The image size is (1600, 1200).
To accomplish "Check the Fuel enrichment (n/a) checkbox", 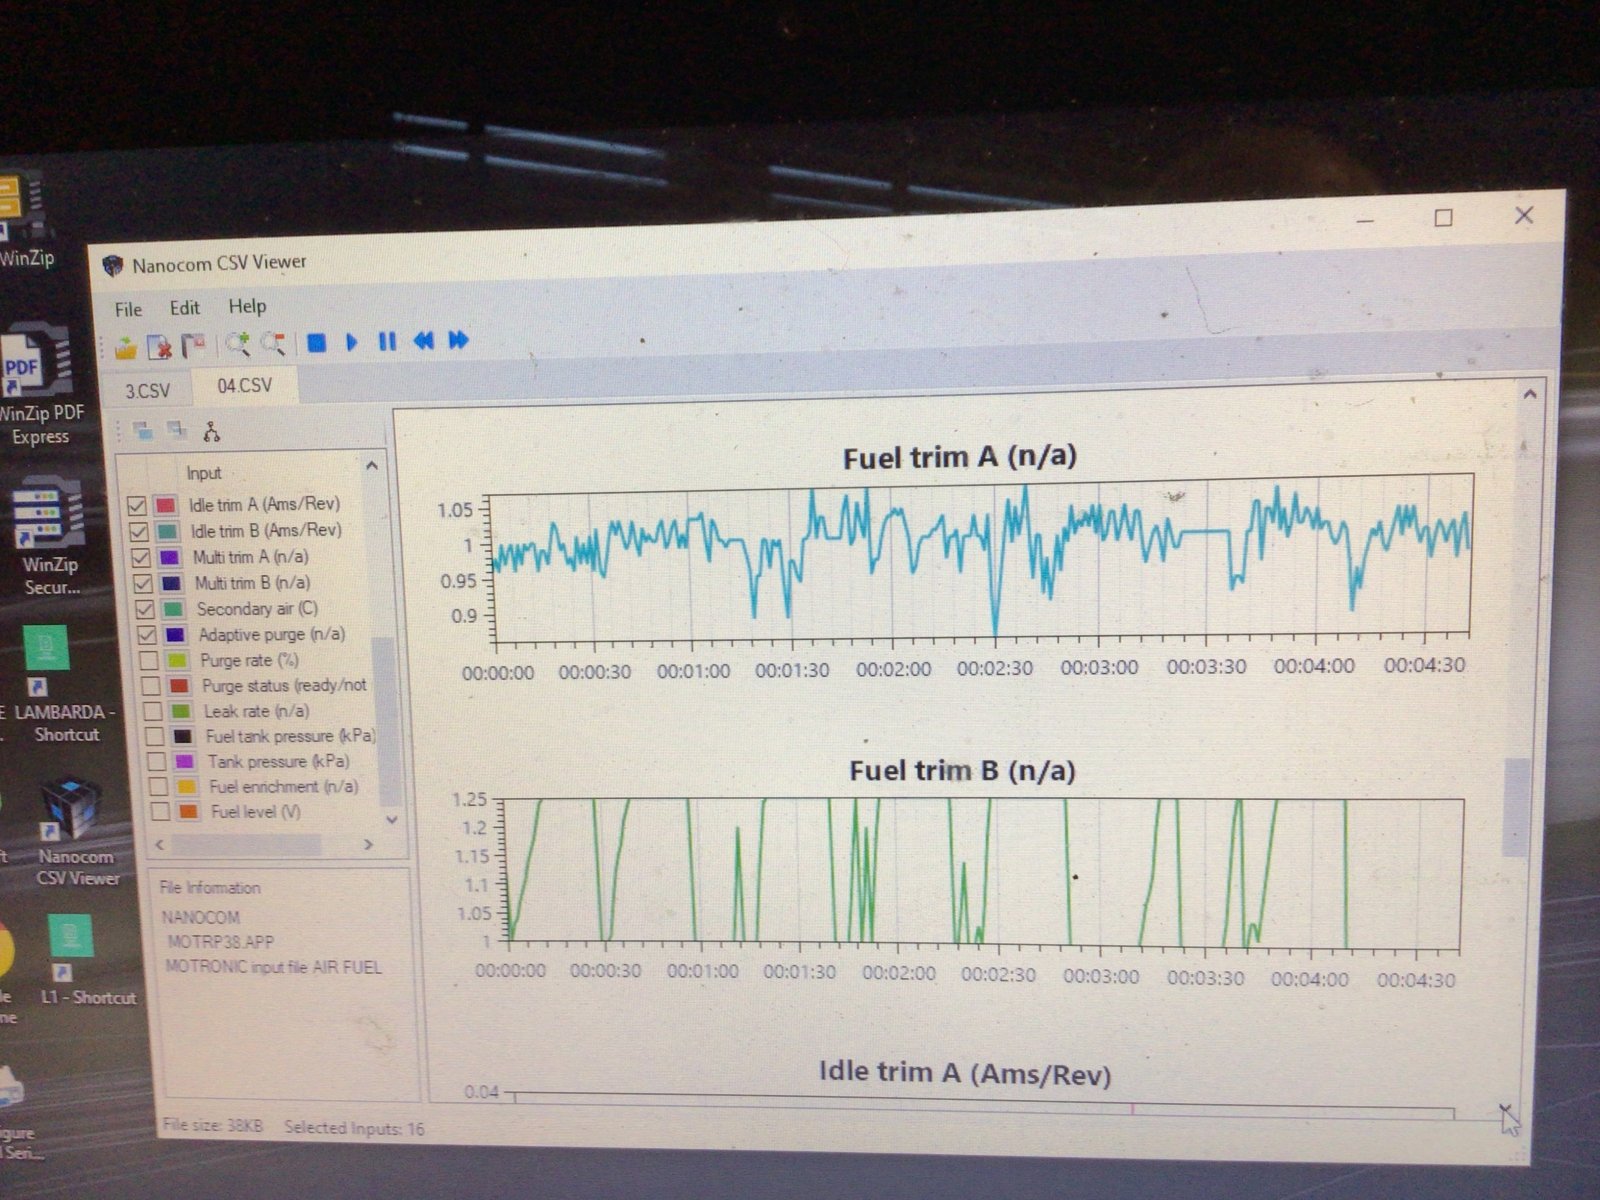I will point(158,787).
